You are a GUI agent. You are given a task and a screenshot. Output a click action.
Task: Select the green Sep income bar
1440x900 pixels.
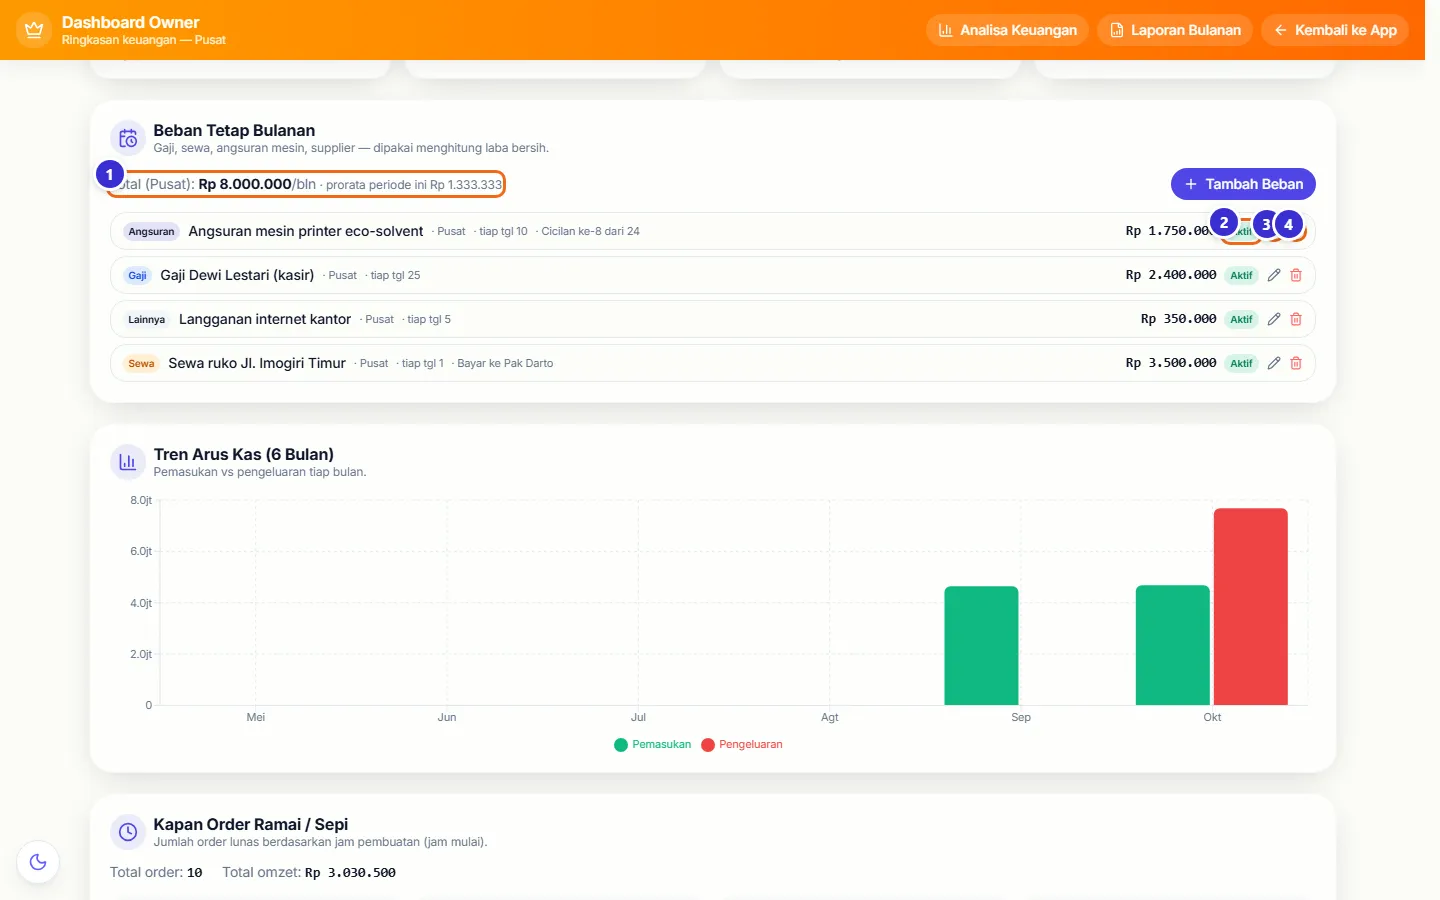click(x=981, y=646)
